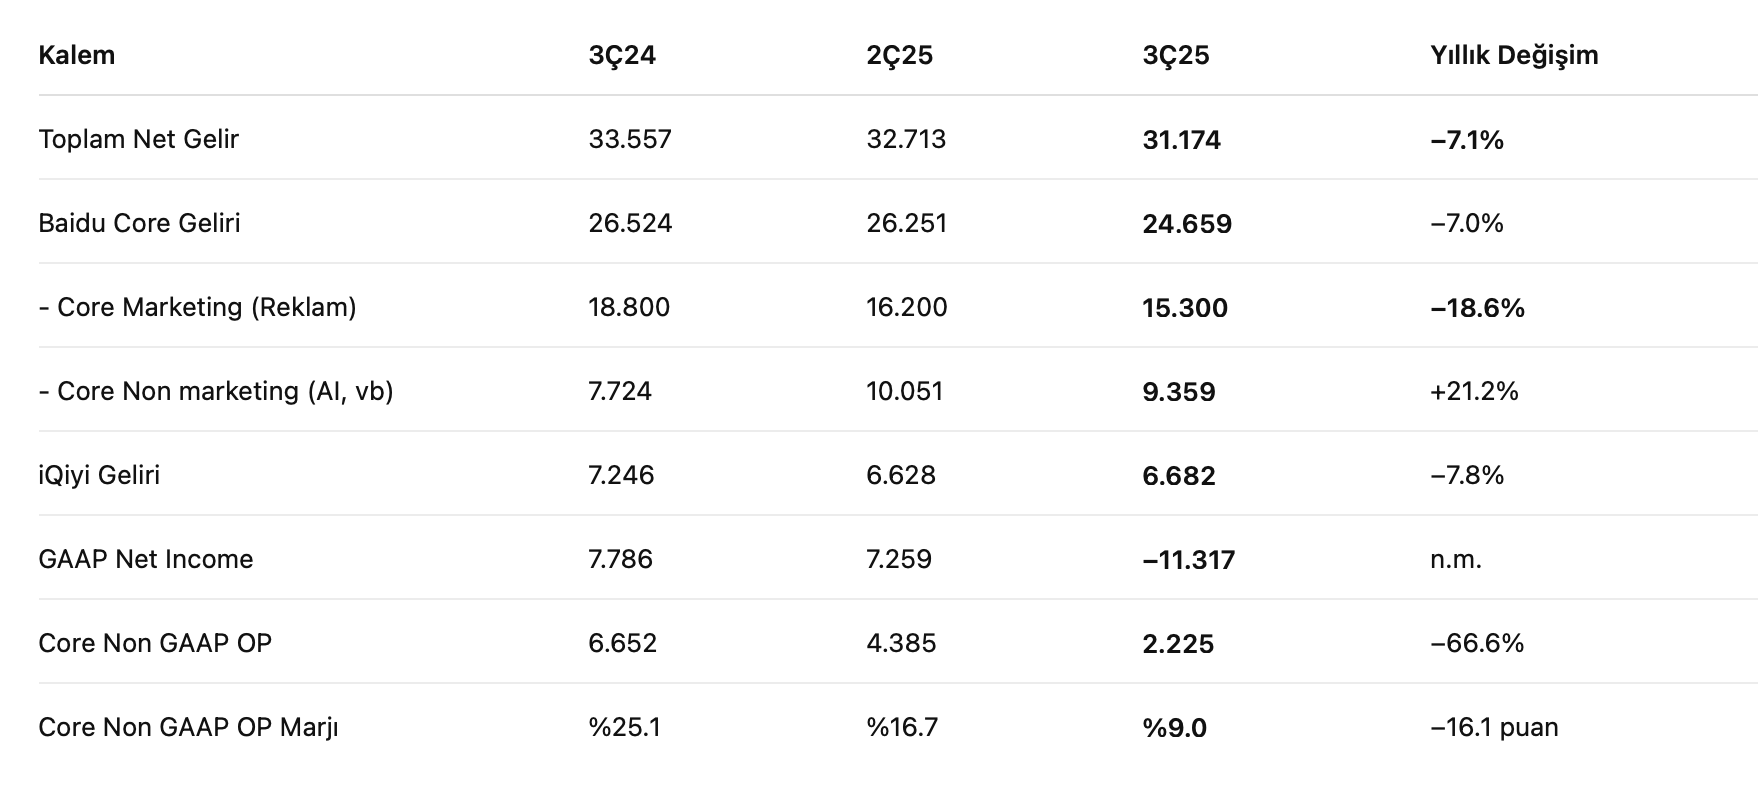Click the Yıllık Değişim column header
Viewport: 1758px width, 802px height.
(1514, 55)
